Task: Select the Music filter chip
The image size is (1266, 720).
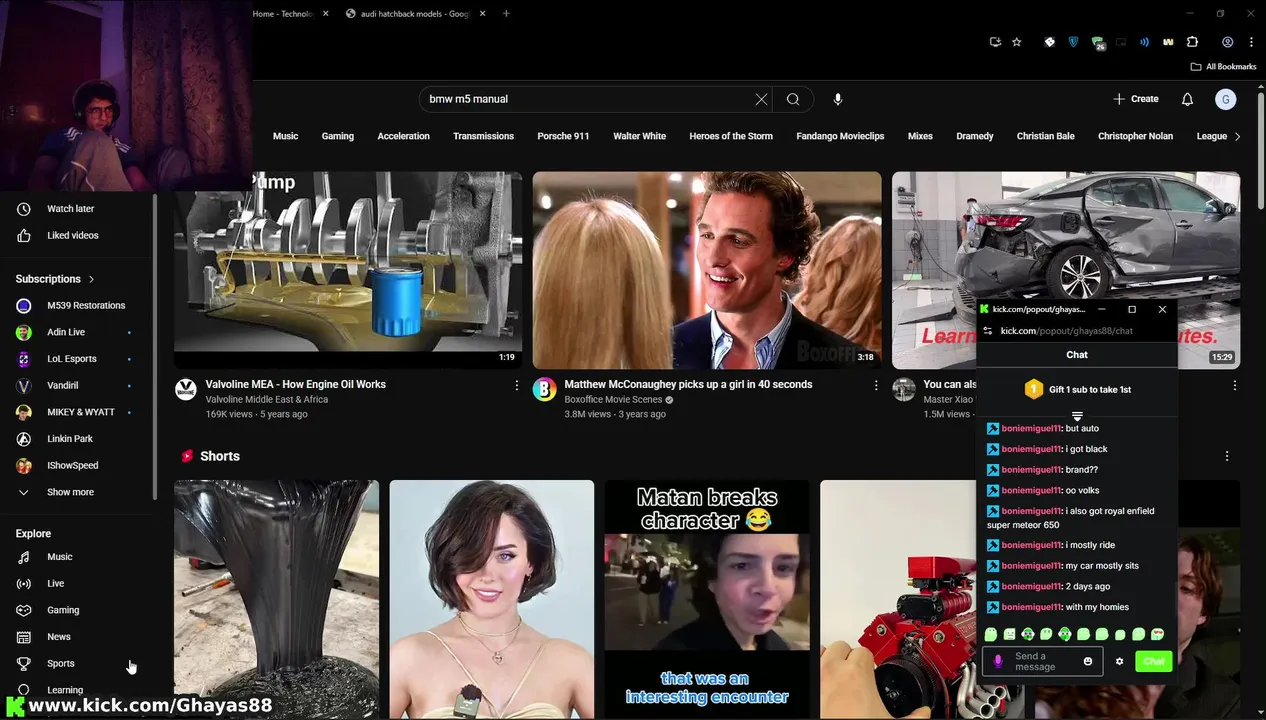Action: (x=285, y=136)
